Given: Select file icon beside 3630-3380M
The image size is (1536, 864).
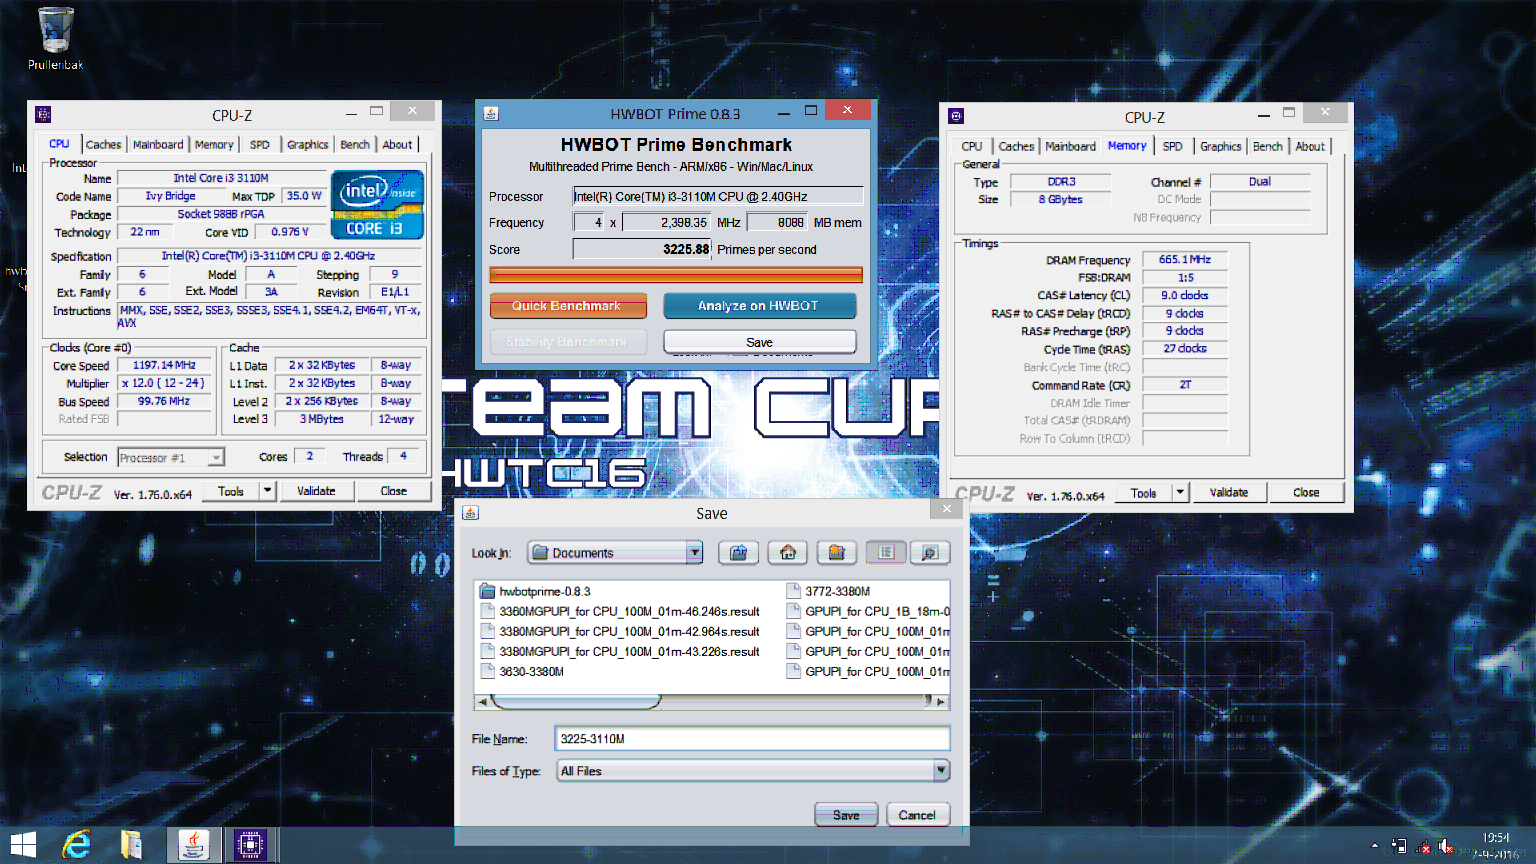Looking at the screenshot, I should pos(488,671).
